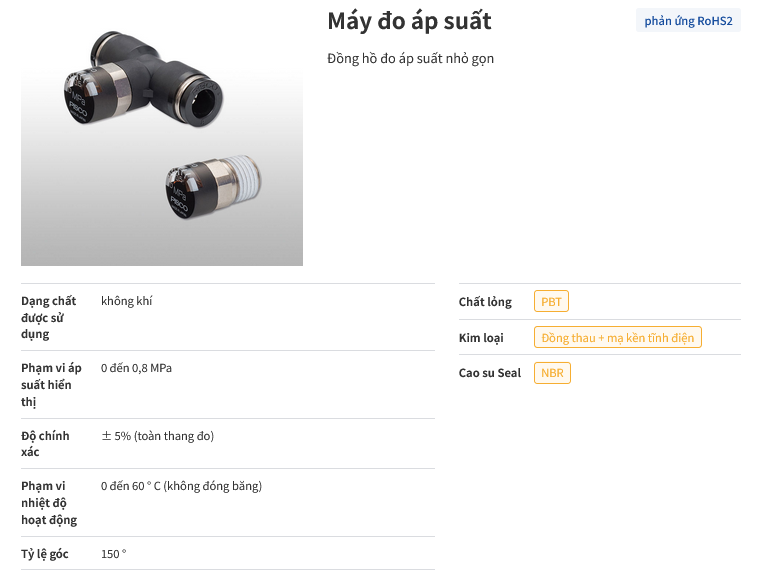This screenshot has height=578, width=772.
Task: Click the "Đồng thau + mạ kền tĩnh điện" tag
Action: point(617,338)
